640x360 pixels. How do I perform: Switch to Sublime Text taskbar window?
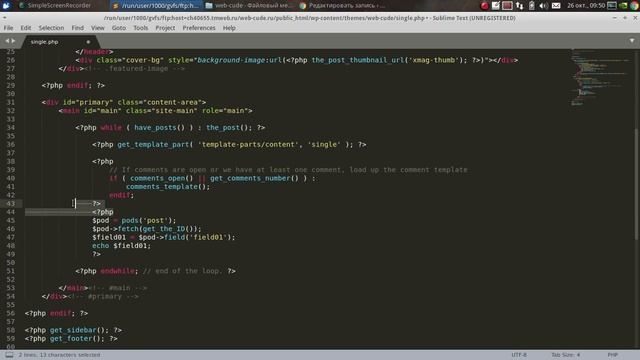[x=156, y=5]
